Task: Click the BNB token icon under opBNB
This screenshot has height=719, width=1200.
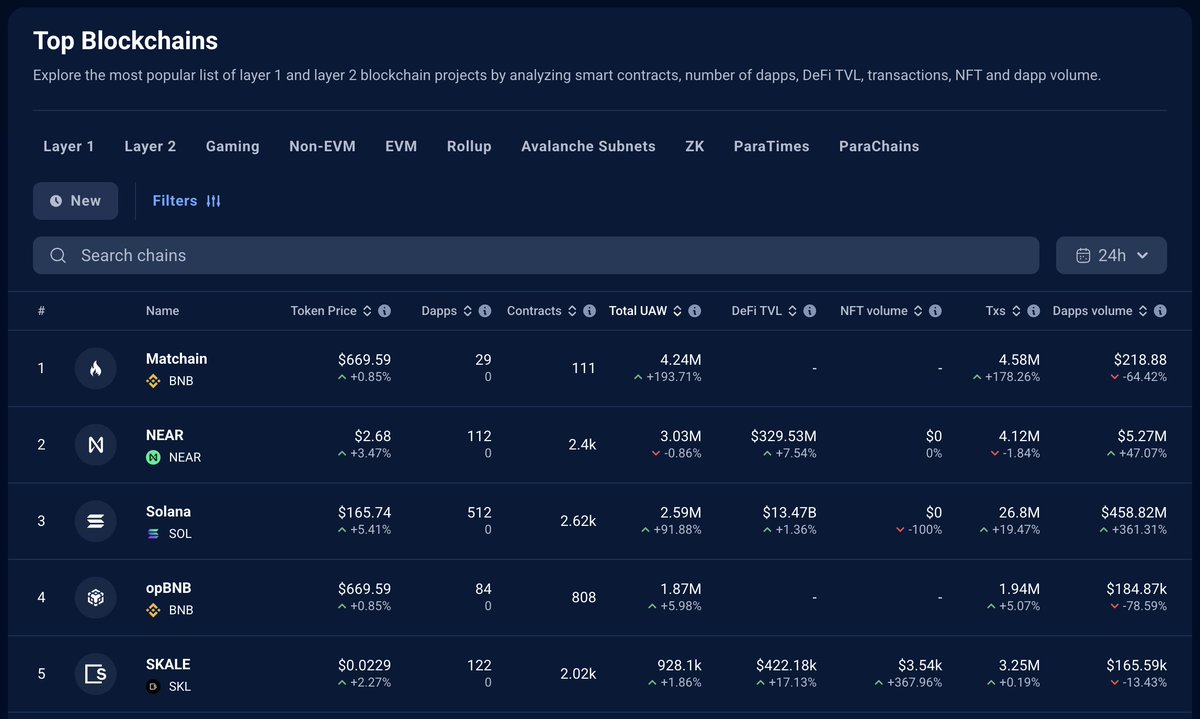Action: point(153,610)
